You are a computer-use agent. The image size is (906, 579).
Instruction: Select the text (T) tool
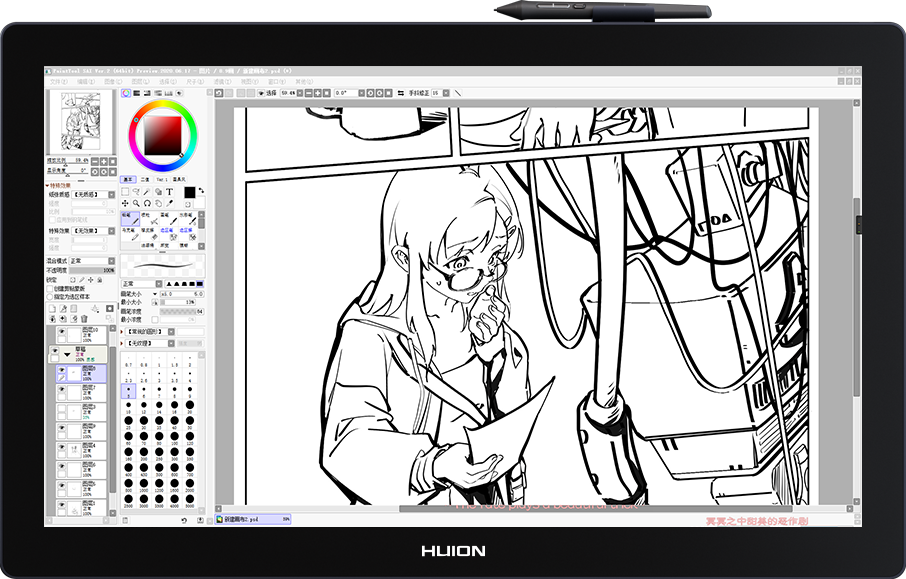pyautogui.click(x=169, y=192)
